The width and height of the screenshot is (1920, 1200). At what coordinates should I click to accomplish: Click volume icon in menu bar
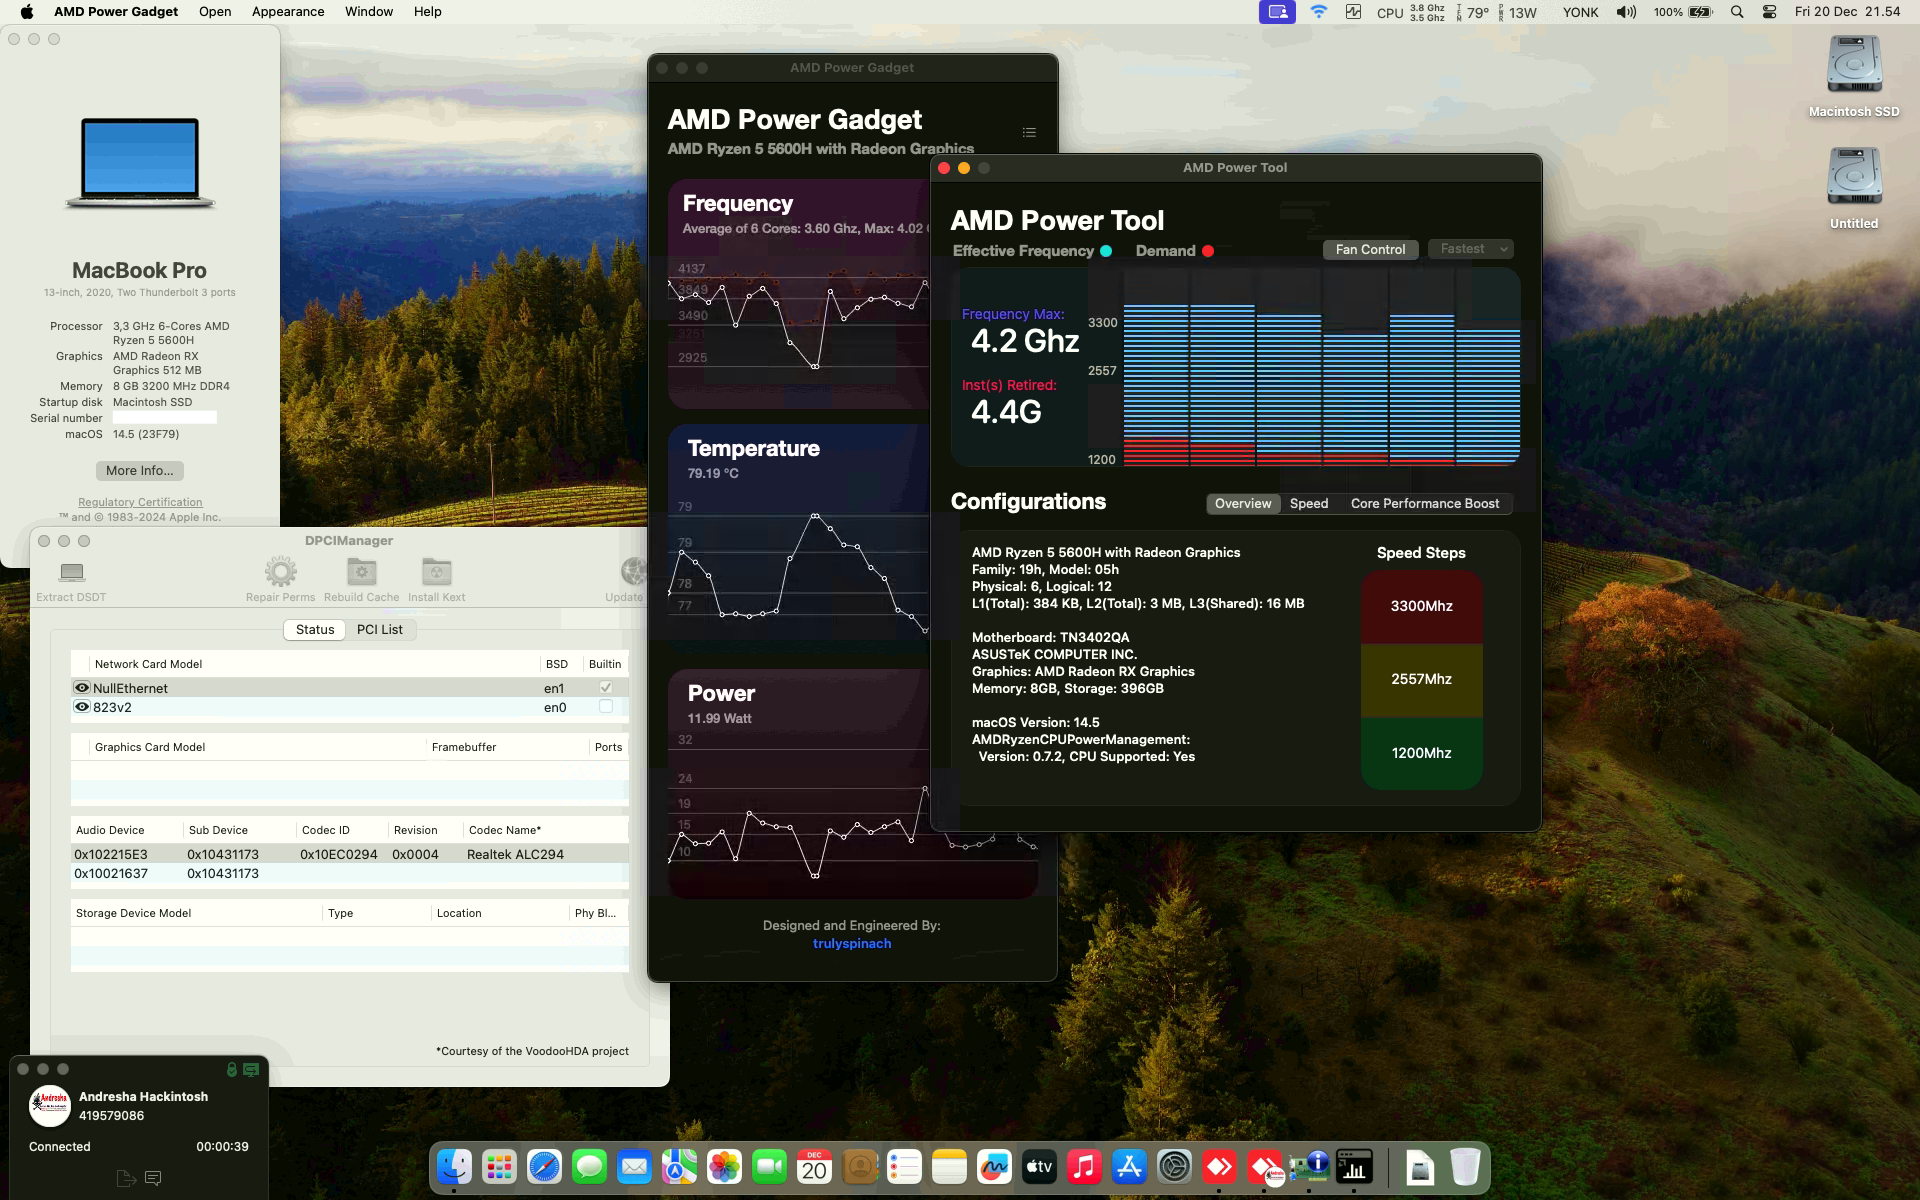click(x=1627, y=12)
